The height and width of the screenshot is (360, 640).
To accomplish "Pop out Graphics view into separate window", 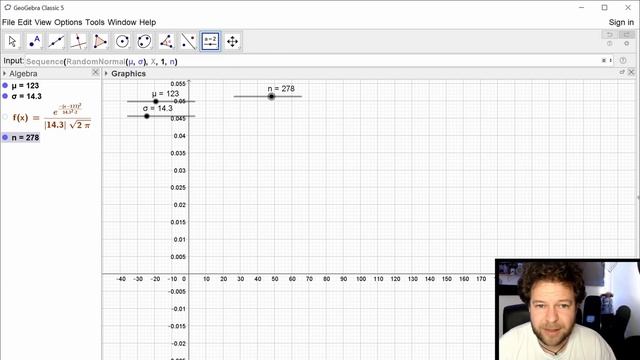I will point(622,72).
